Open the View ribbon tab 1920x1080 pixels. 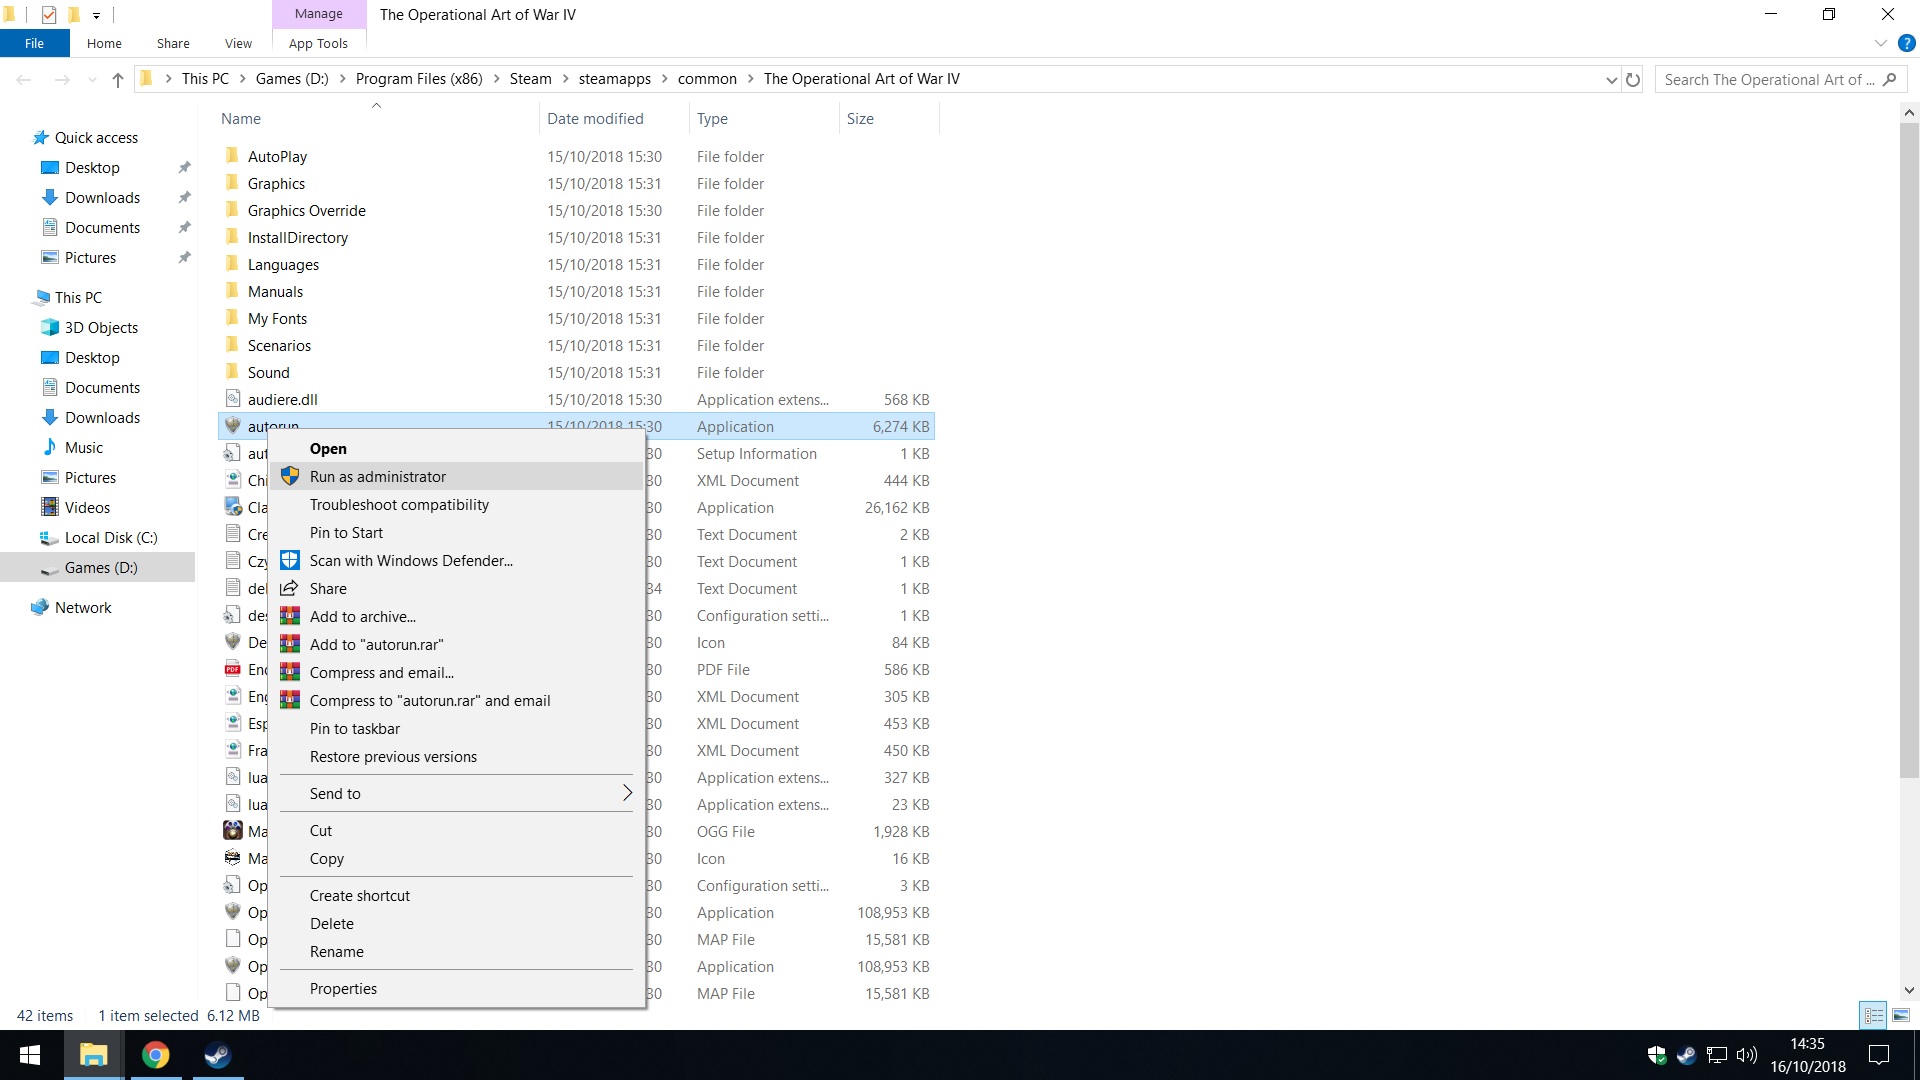[x=238, y=43]
